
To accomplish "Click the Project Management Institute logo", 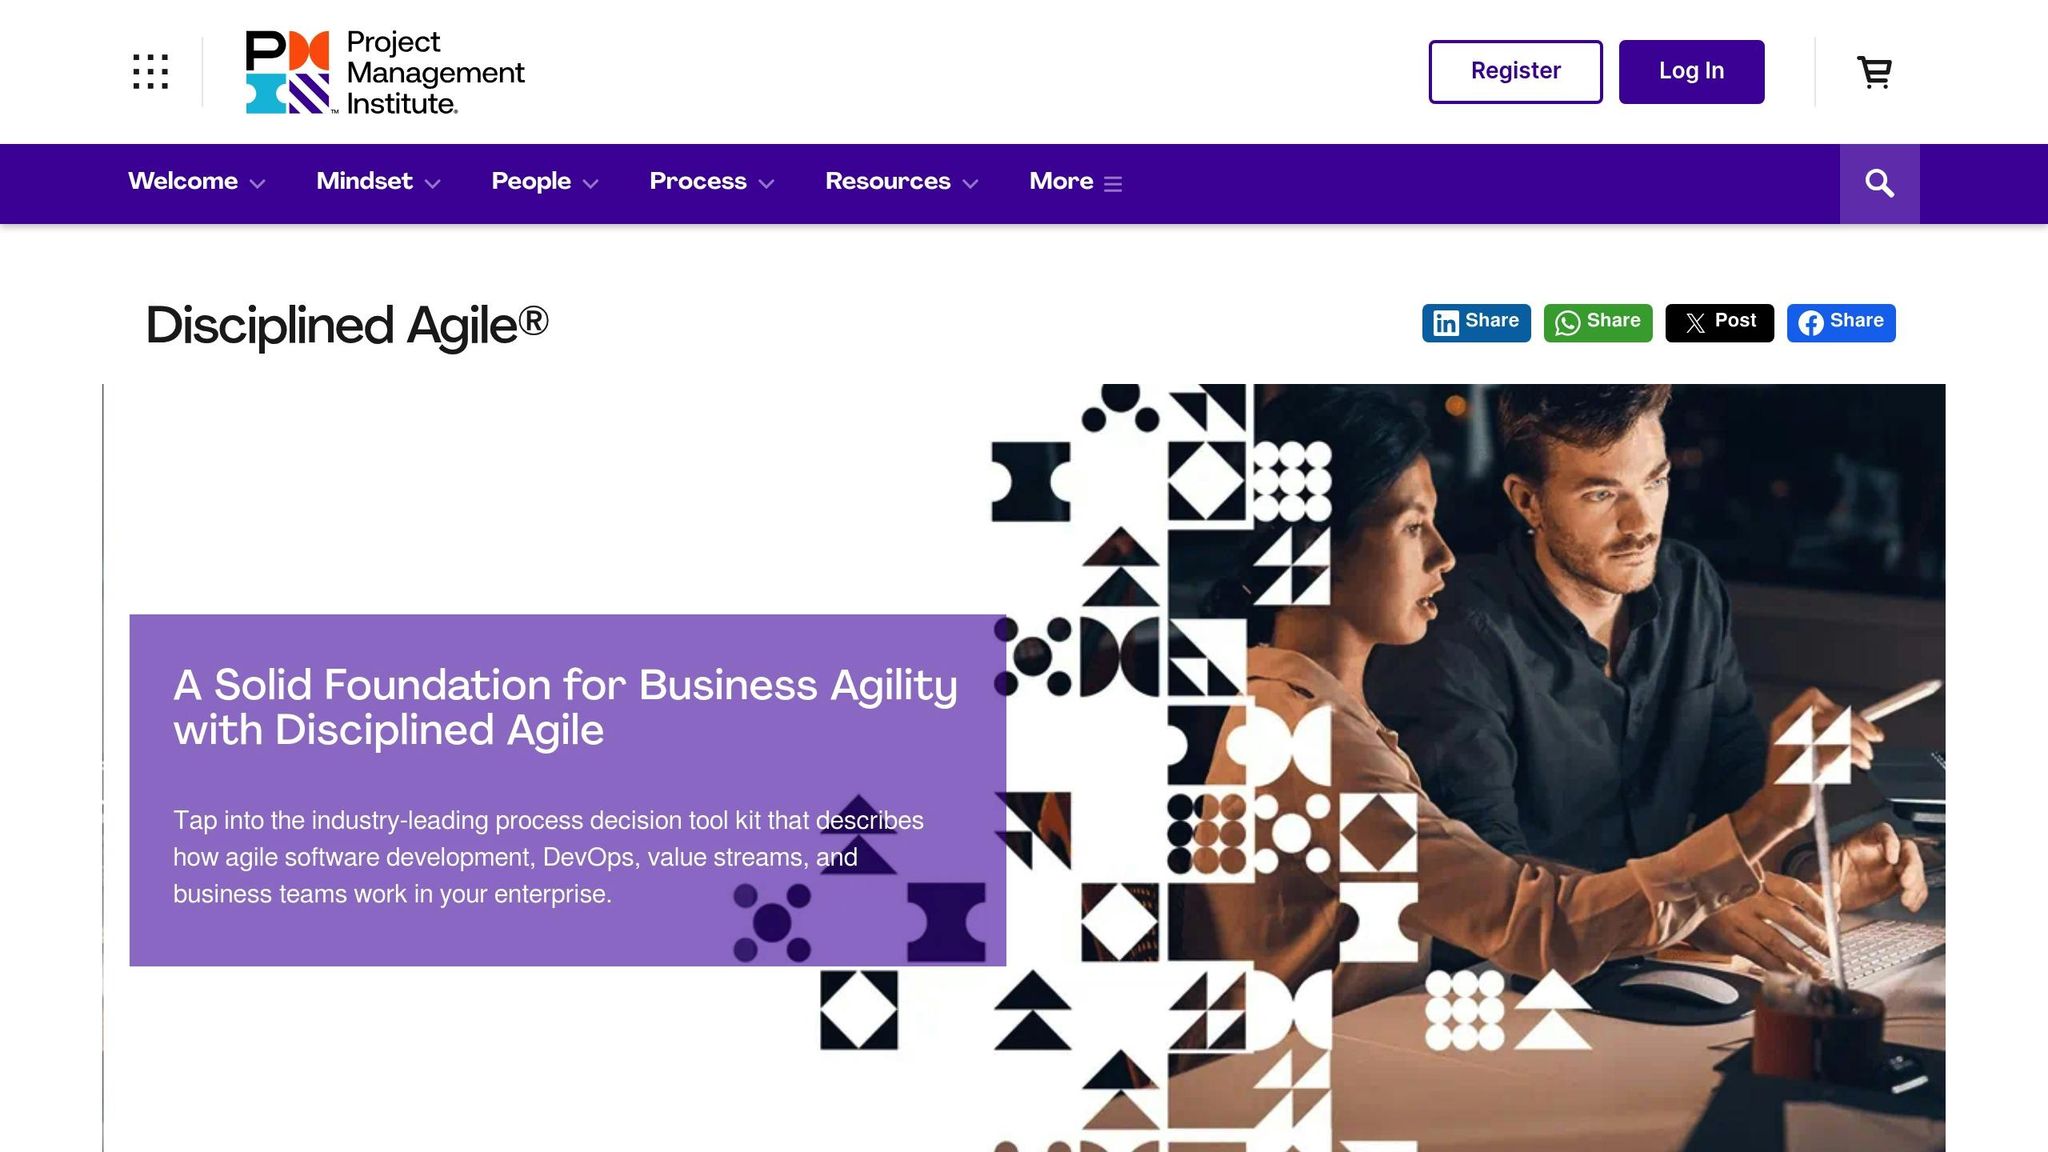I will [x=385, y=72].
